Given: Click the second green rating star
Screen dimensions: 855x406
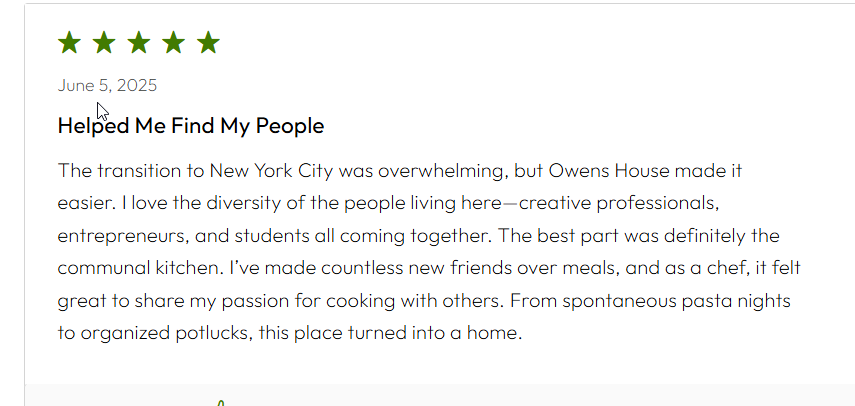Looking at the screenshot, I should 104,43.
